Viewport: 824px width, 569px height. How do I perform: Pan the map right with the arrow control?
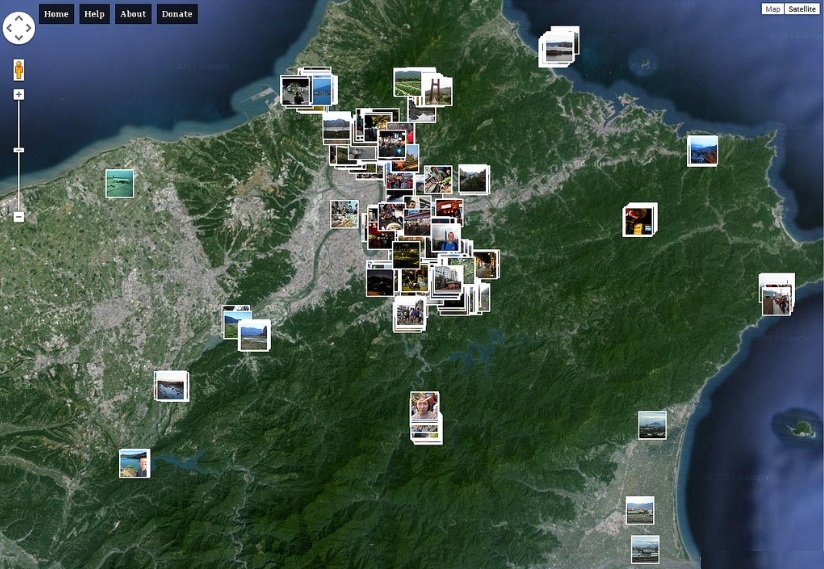click(x=28, y=28)
